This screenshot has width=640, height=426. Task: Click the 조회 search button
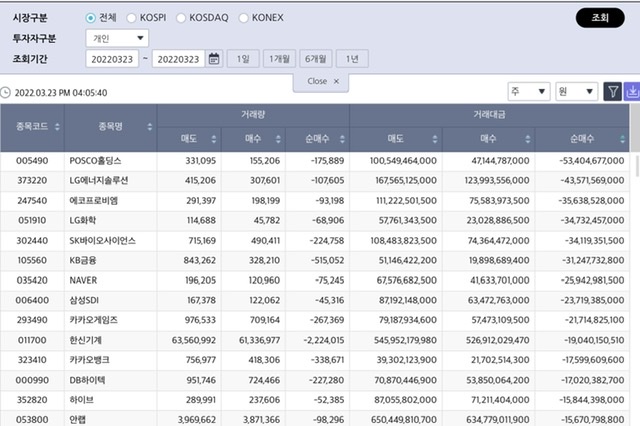600,18
